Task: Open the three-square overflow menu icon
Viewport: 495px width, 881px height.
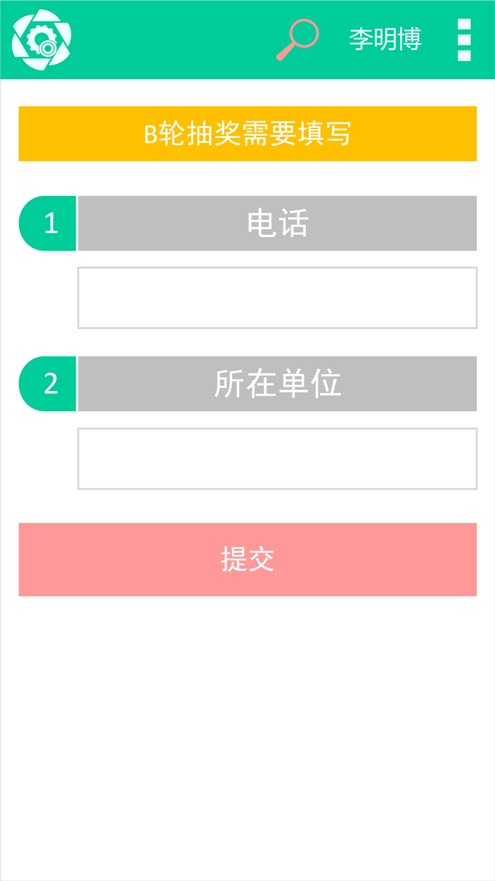Action: pyautogui.click(x=464, y=40)
